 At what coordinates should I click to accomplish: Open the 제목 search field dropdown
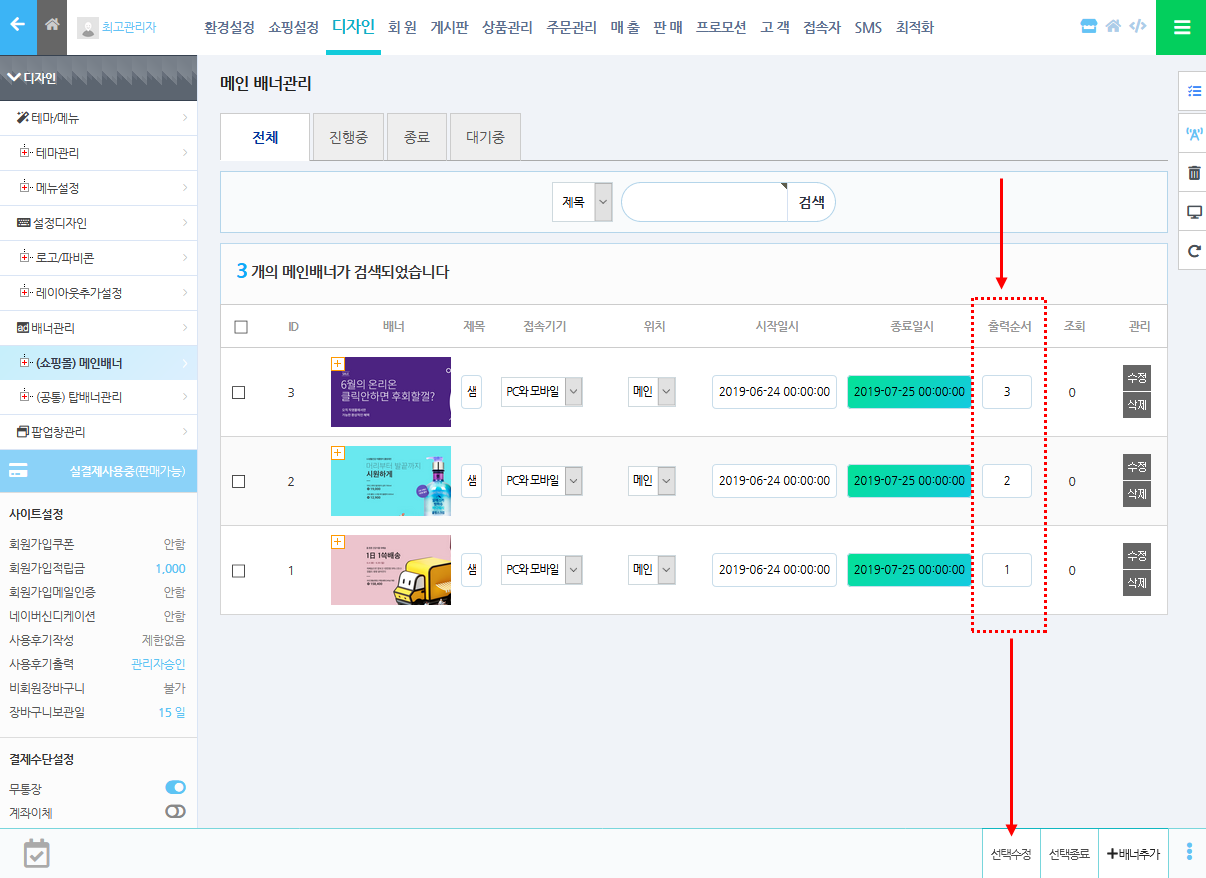(581, 201)
